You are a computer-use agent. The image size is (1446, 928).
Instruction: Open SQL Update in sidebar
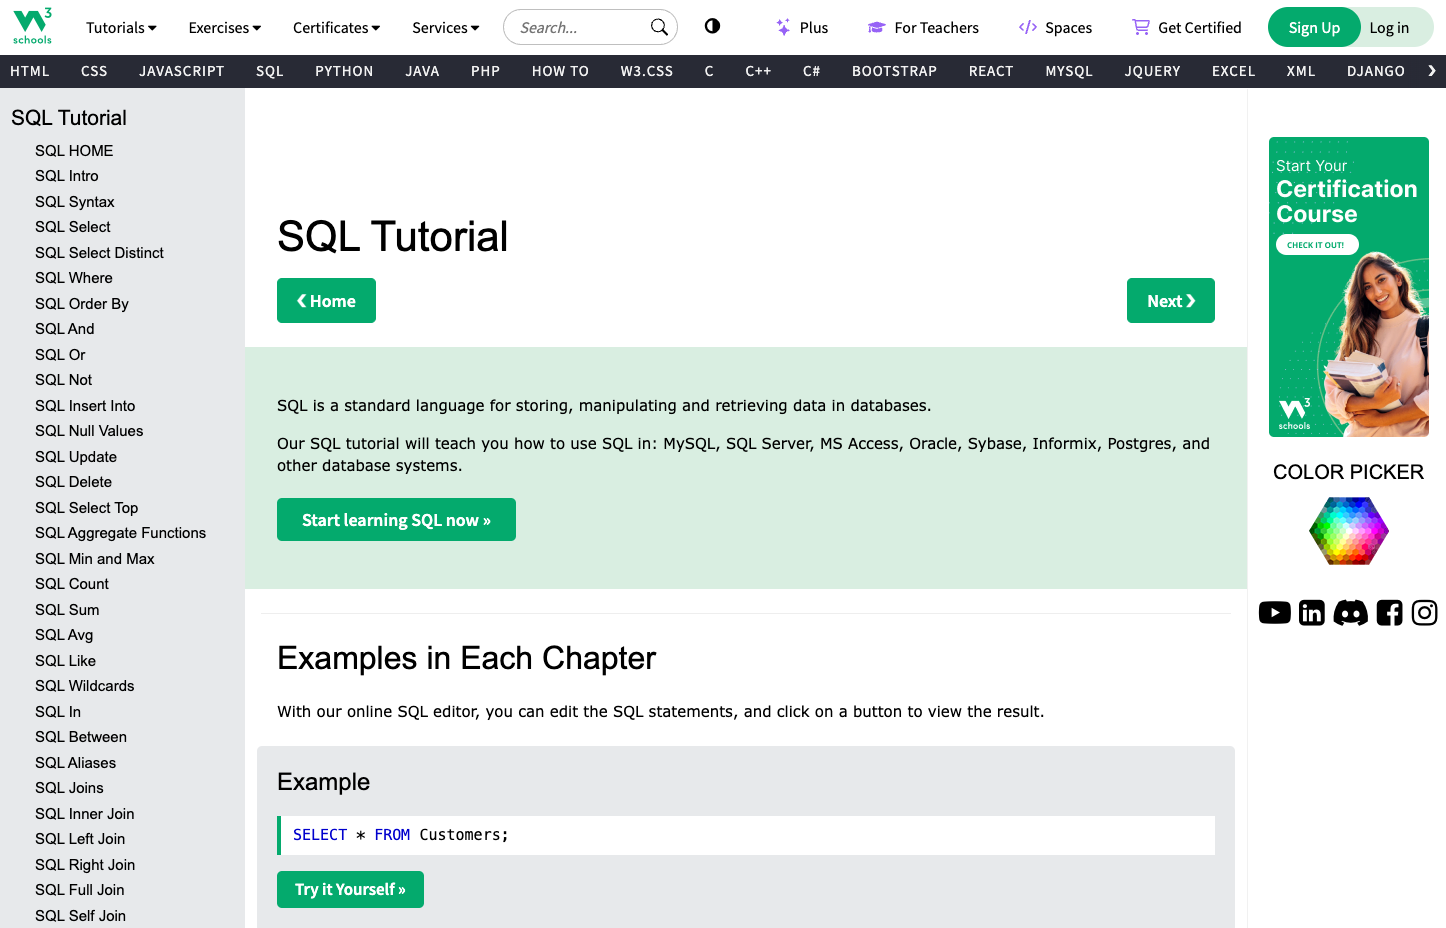(76, 457)
